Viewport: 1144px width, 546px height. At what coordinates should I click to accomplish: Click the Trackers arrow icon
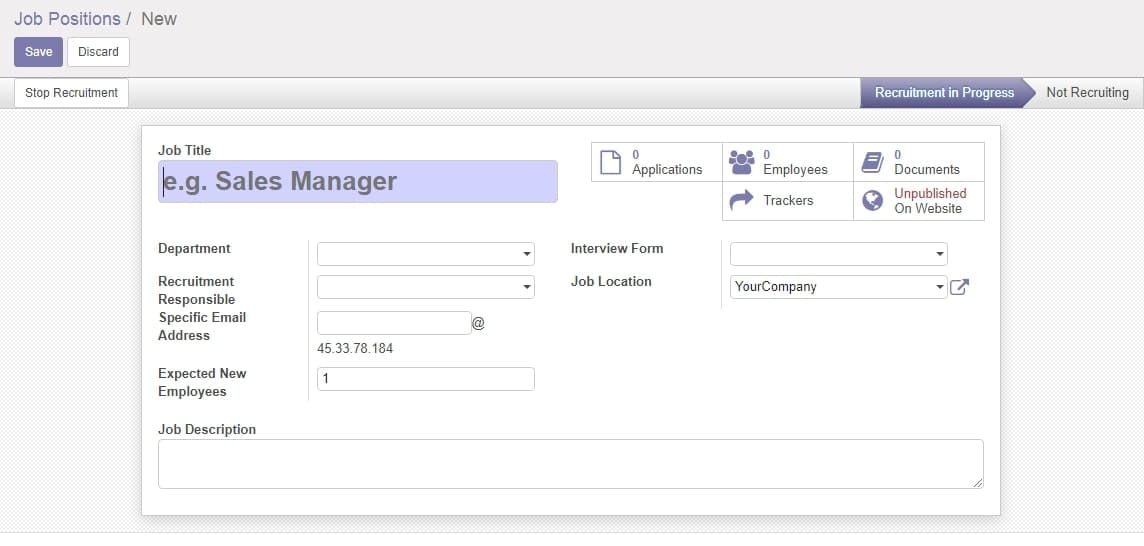pyautogui.click(x=741, y=200)
